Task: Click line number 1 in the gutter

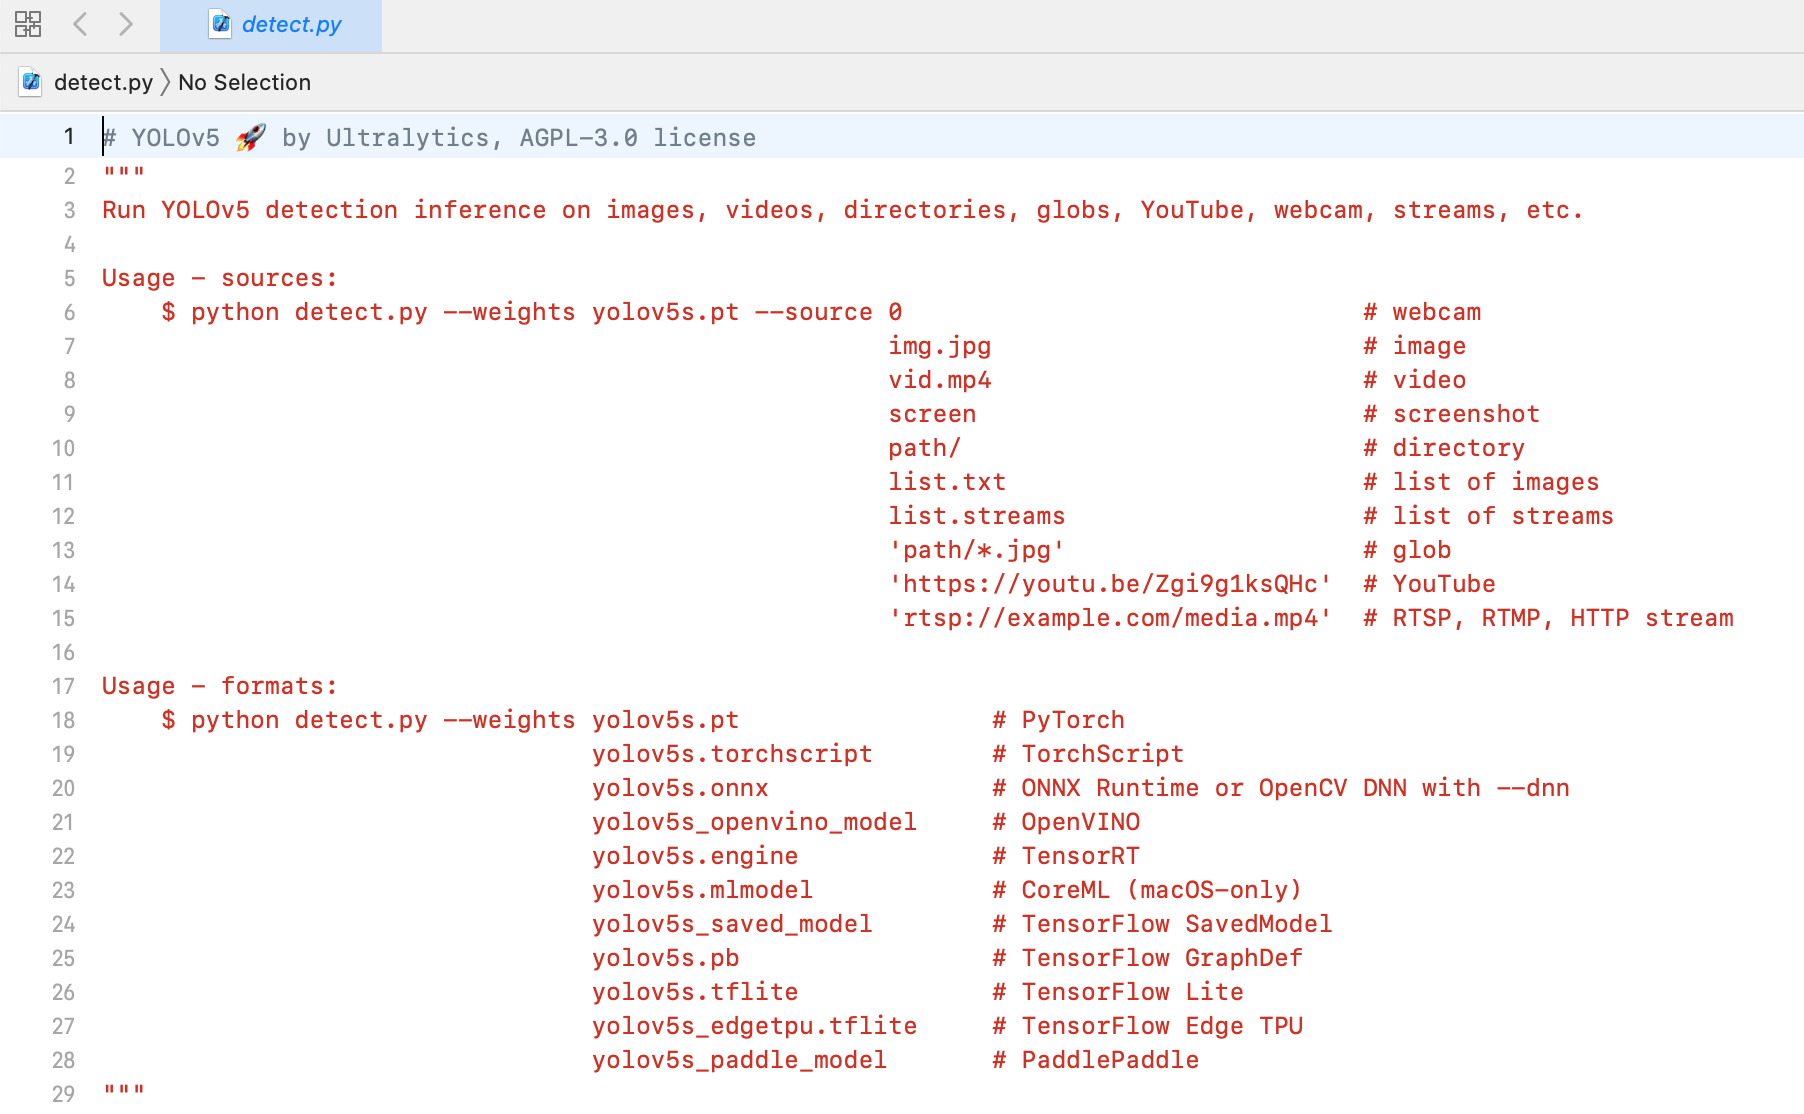Action: 67,136
